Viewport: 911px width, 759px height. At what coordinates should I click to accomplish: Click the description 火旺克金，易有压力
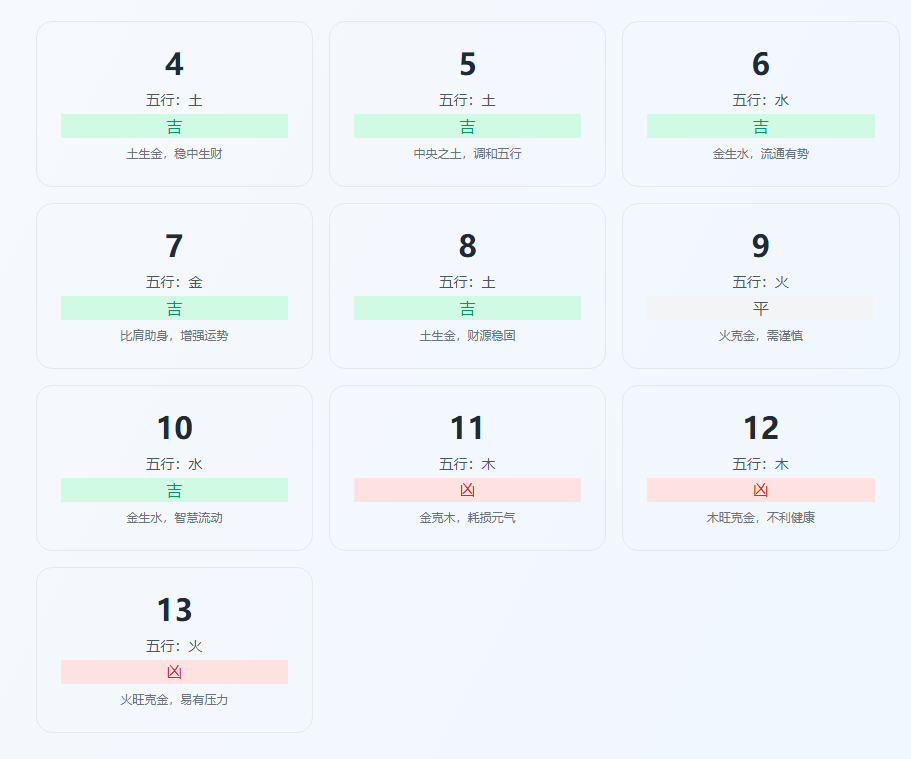tap(174, 700)
